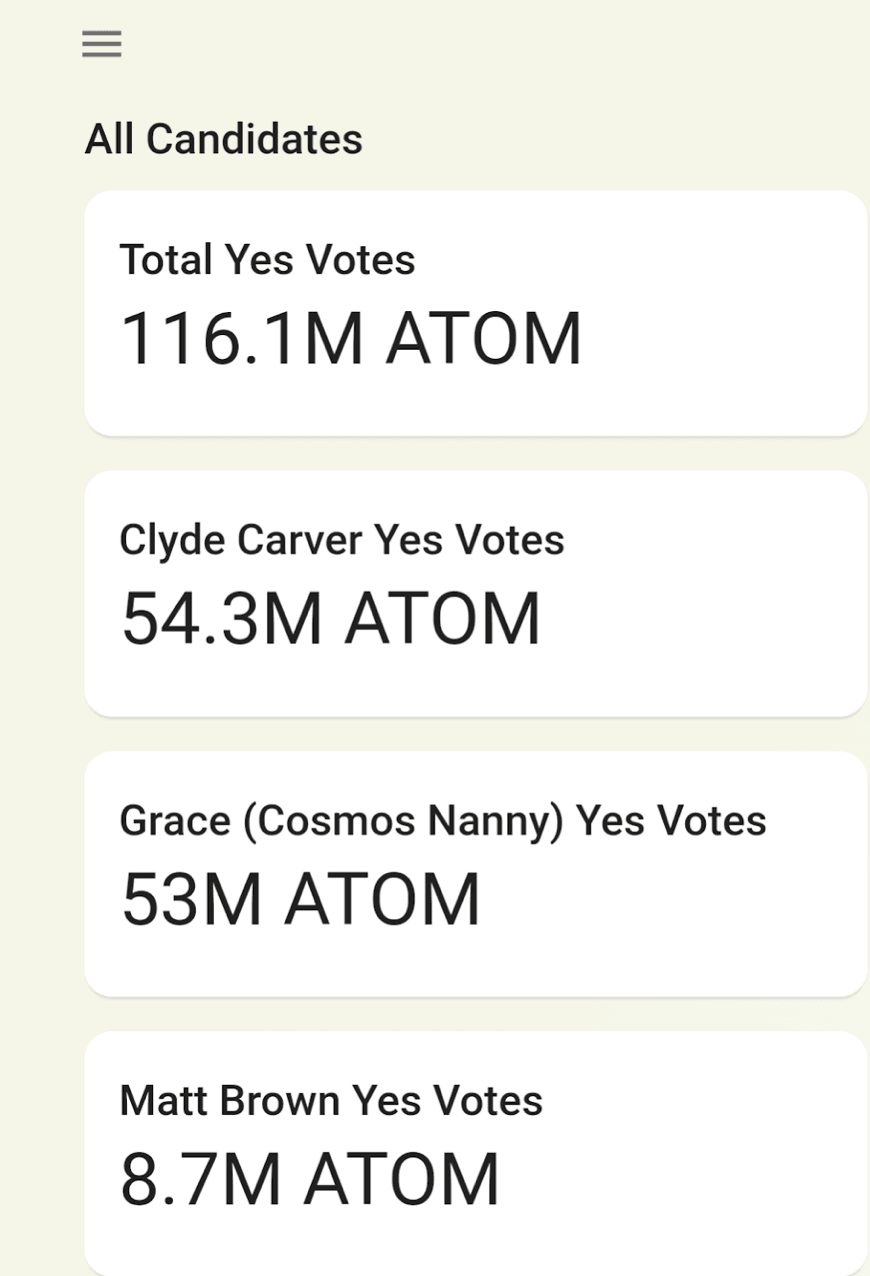The image size is (870, 1276).
Task: Click the 54.3M number for Clyde Carver
Action: tap(221, 619)
